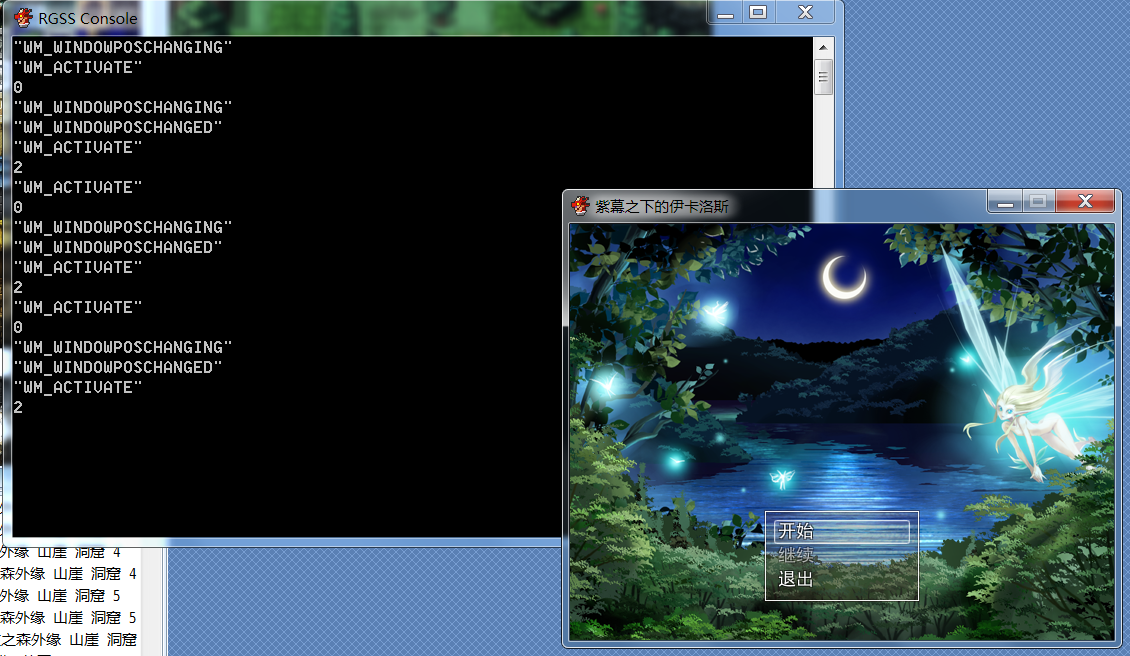Click the 紫幕之下的伊卡洛斯 window title icon

(x=580, y=206)
